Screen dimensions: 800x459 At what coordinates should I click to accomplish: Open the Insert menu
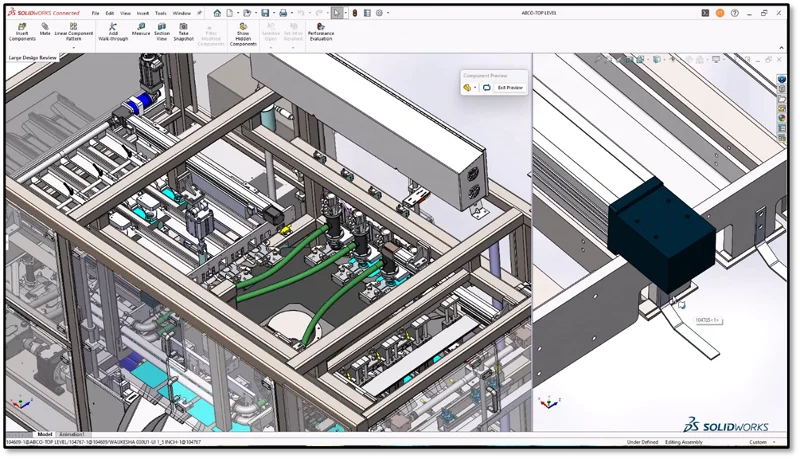coord(140,13)
